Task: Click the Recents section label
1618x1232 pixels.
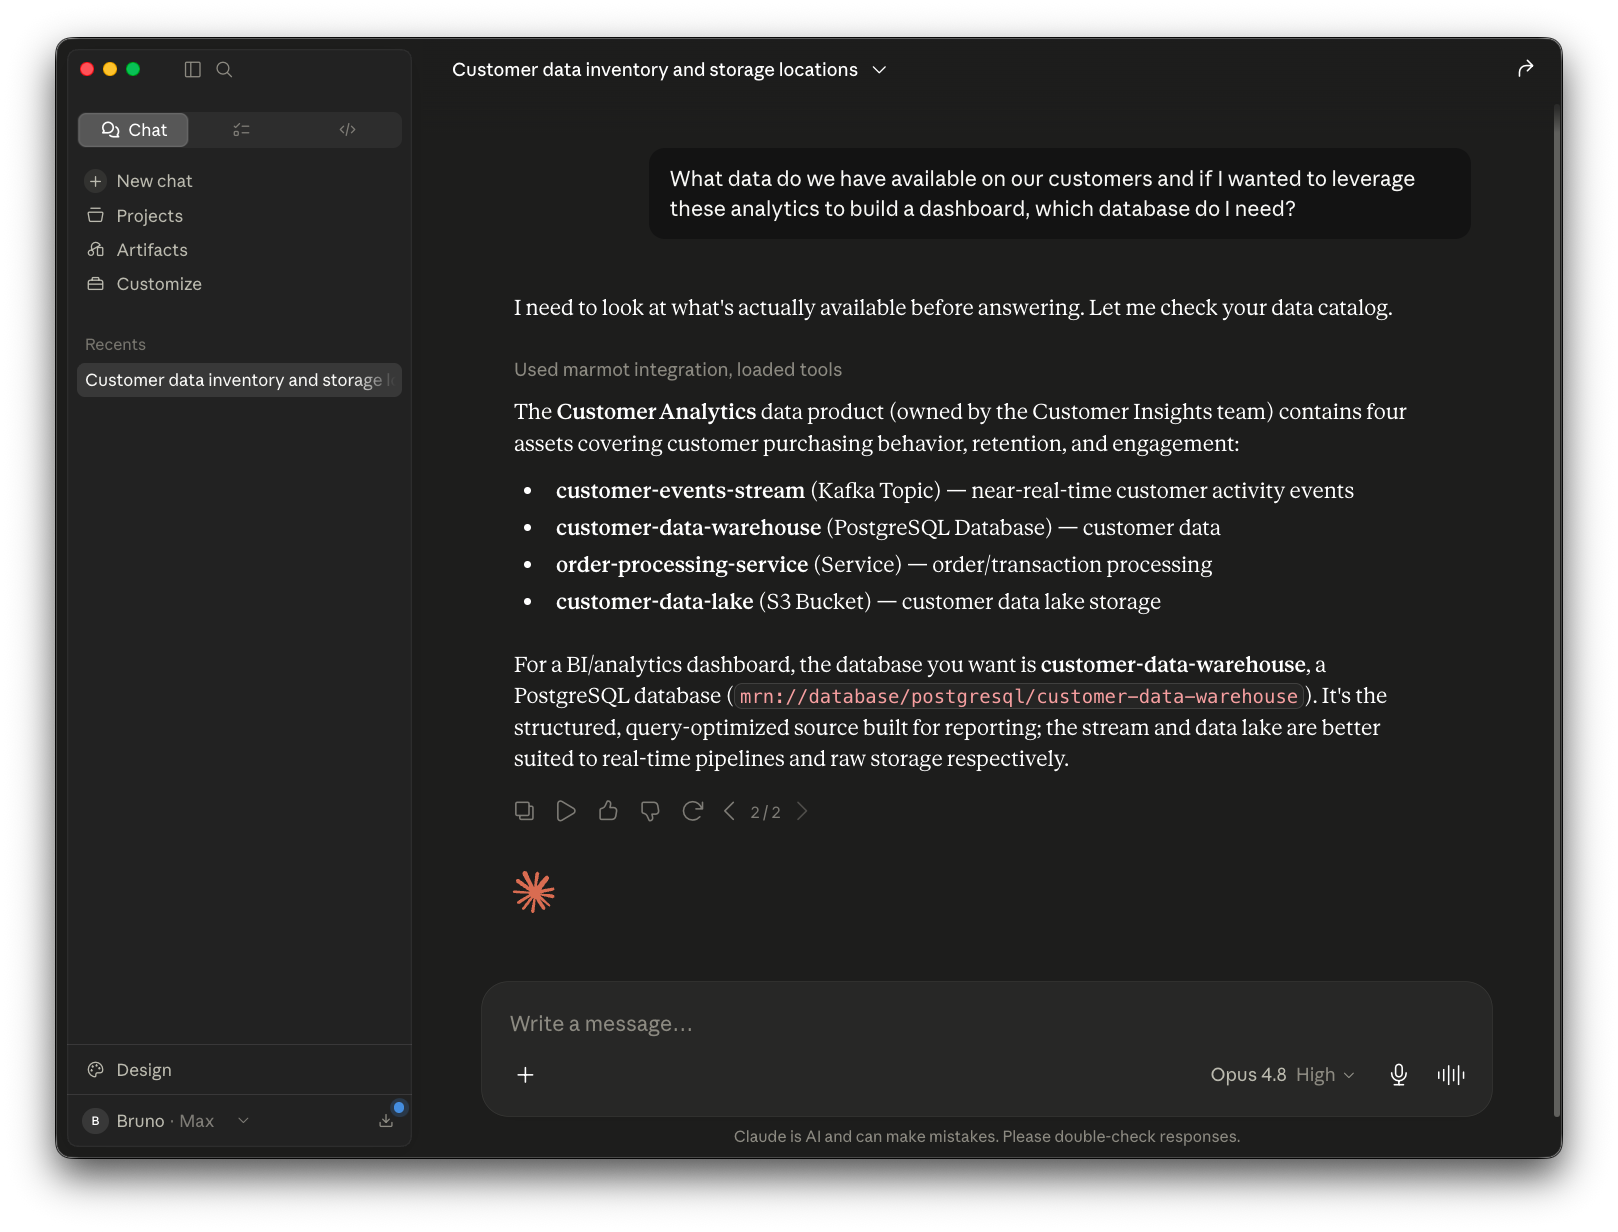Action: click(x=115, y=344)
